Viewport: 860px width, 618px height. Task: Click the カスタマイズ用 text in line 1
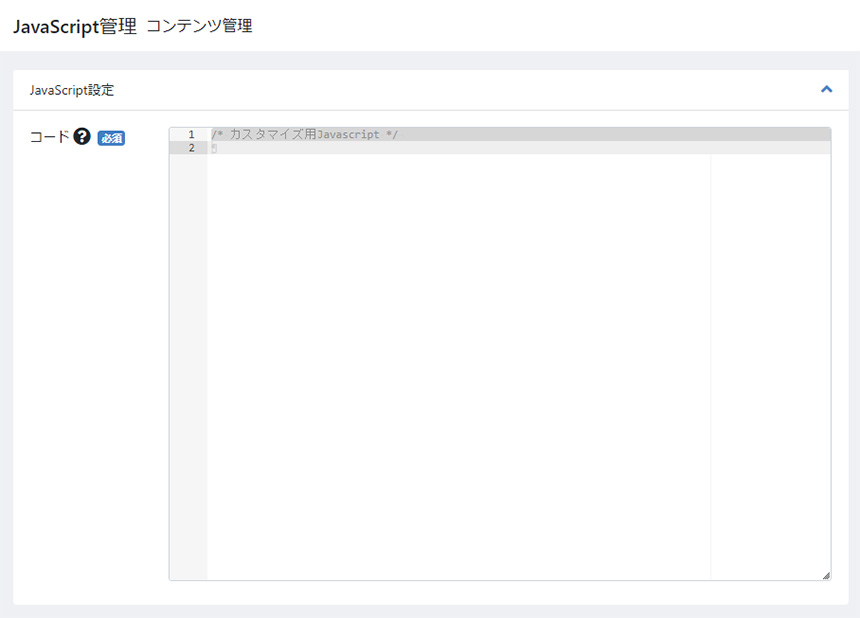(x=272, y=134)
